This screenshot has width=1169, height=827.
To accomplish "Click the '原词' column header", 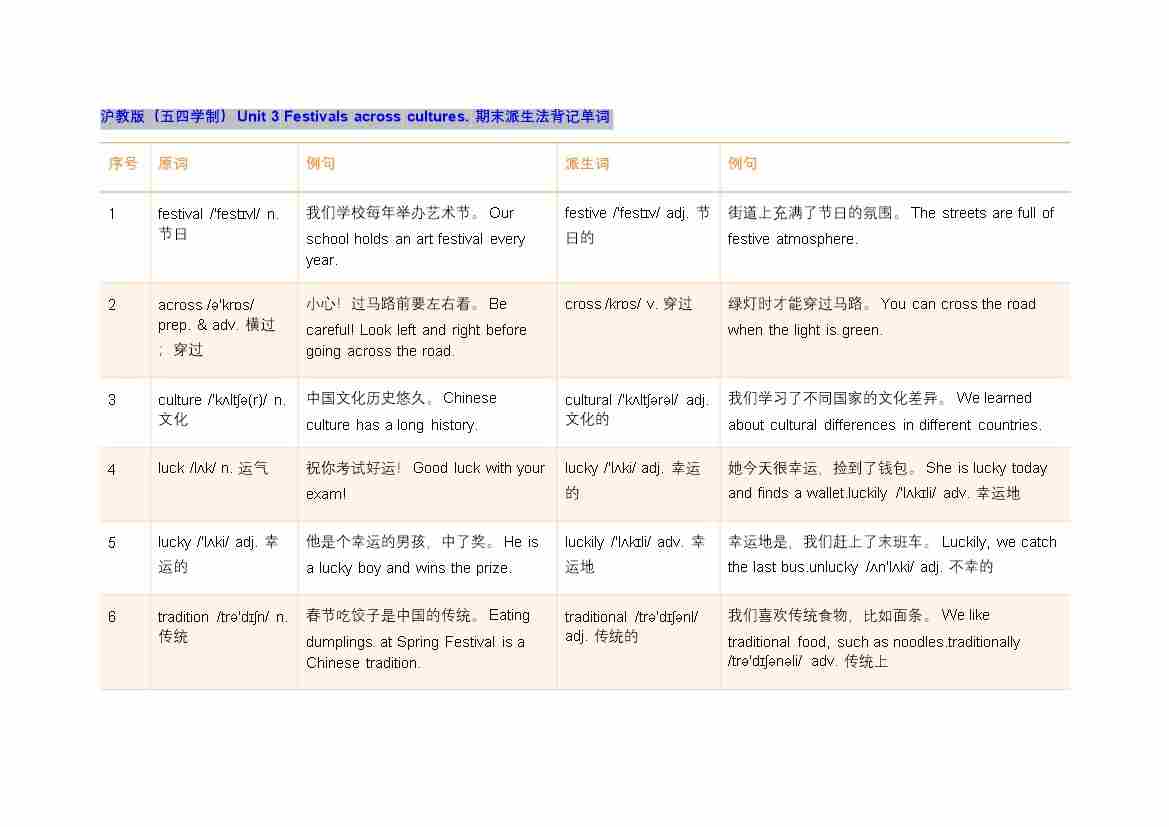I will click(x=173, y=164).
